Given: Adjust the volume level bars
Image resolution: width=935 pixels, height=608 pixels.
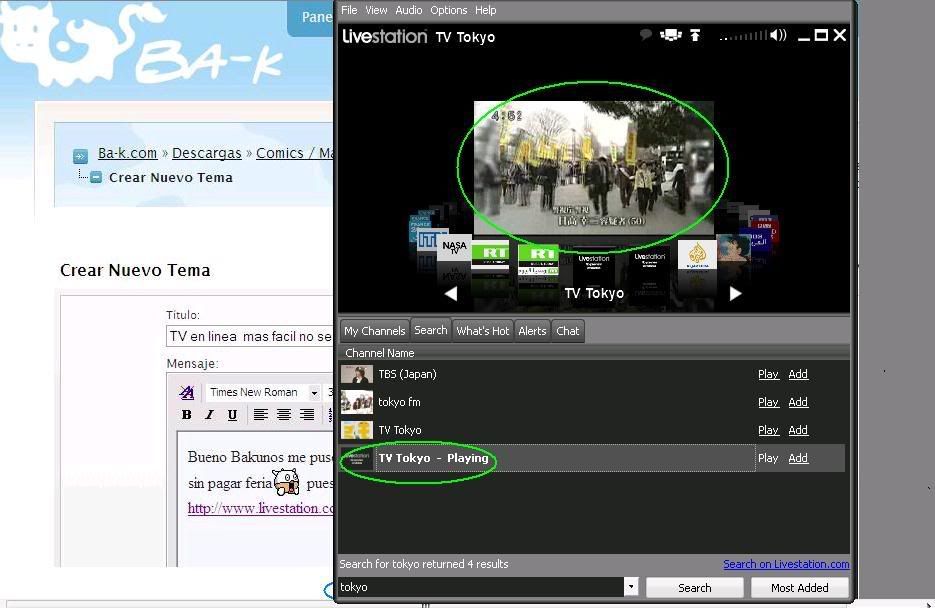Looking at the screenshot, I should (x=743, y=36).
